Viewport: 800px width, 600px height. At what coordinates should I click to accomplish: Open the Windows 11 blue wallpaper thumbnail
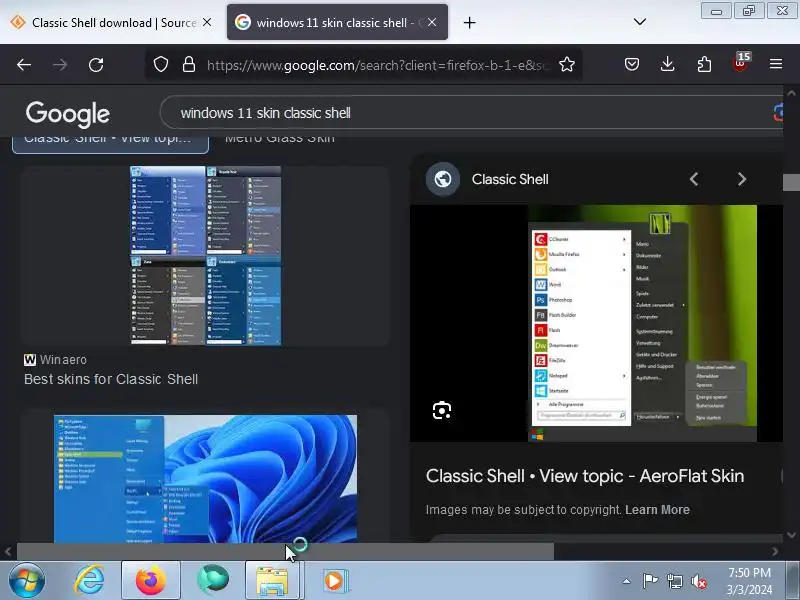click(205, 479)
